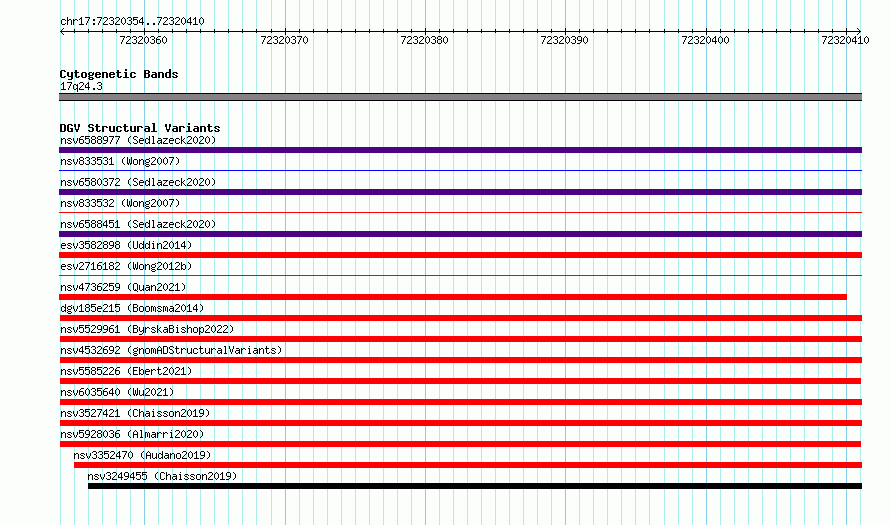Viewport: 890px width, 525px height.
Task: Click the thin red line under nsv833532
Action: tap(460, 212)
